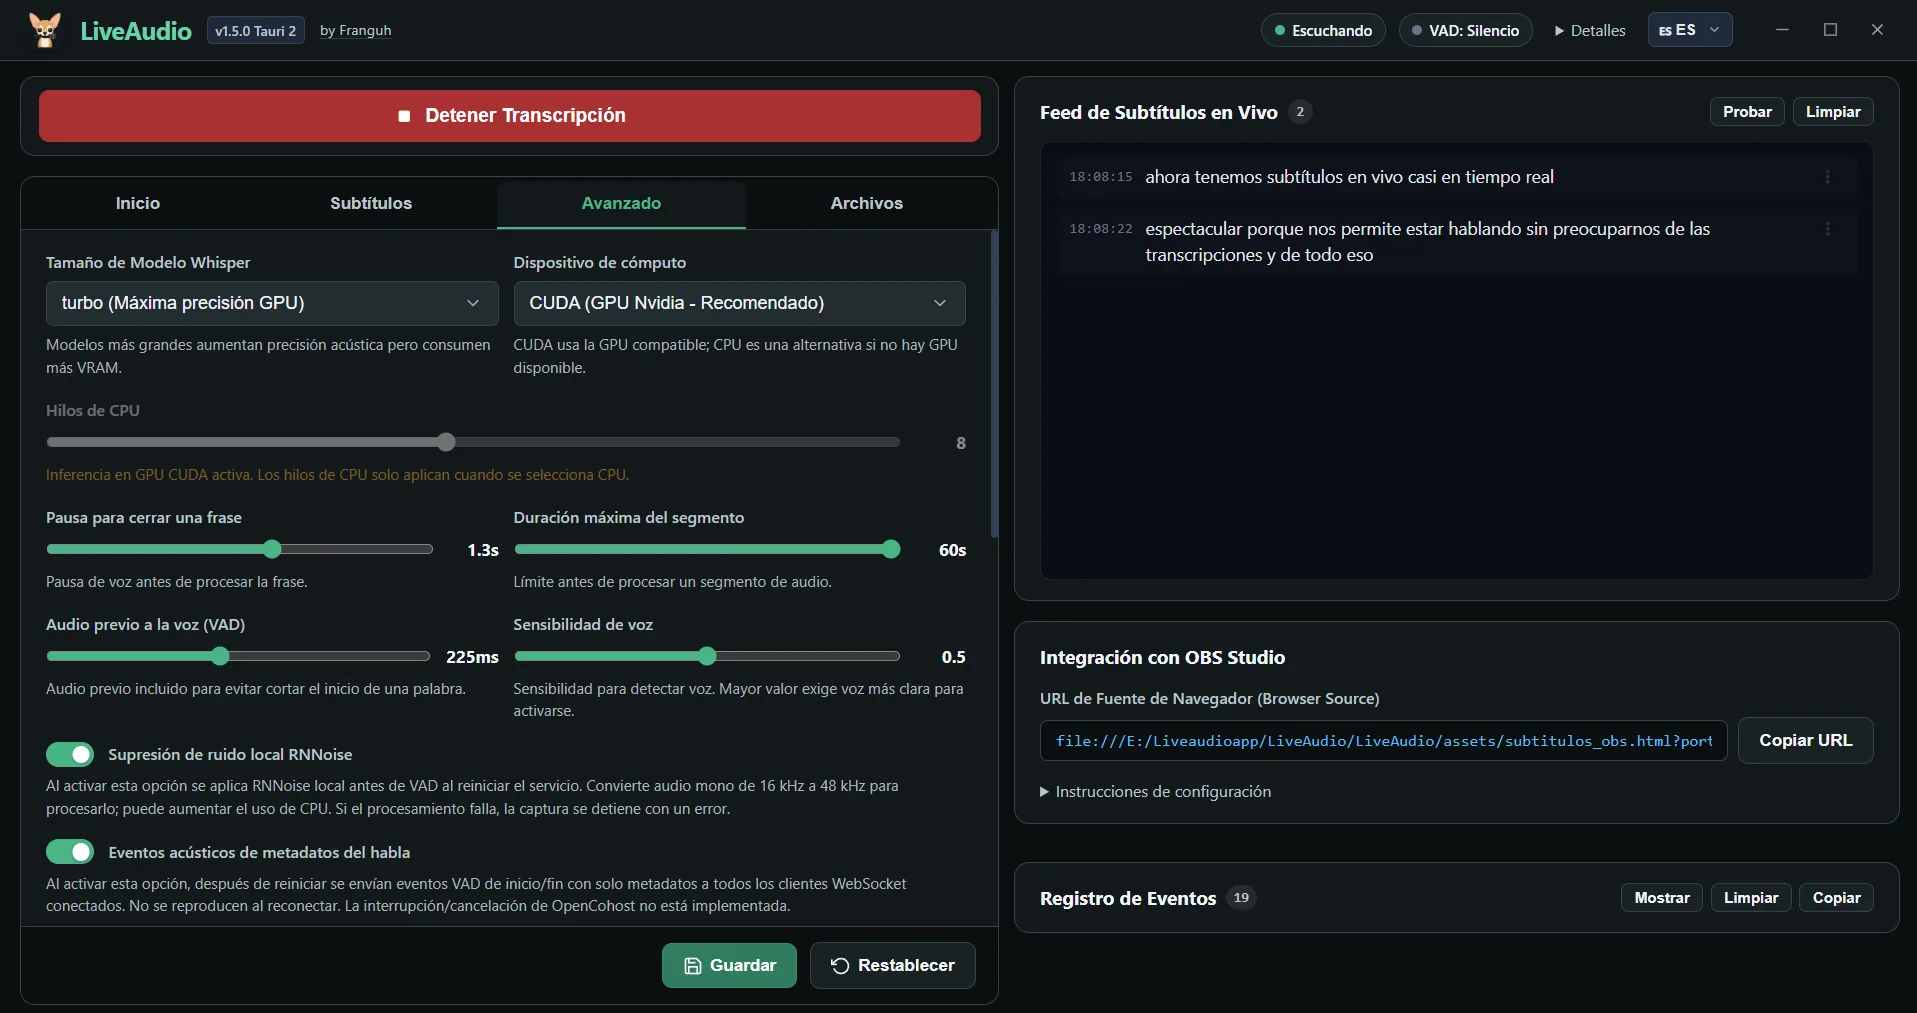Open the ES language selector
1917x1013 pixels.
pyautogui.click(x=1690, y=30)
